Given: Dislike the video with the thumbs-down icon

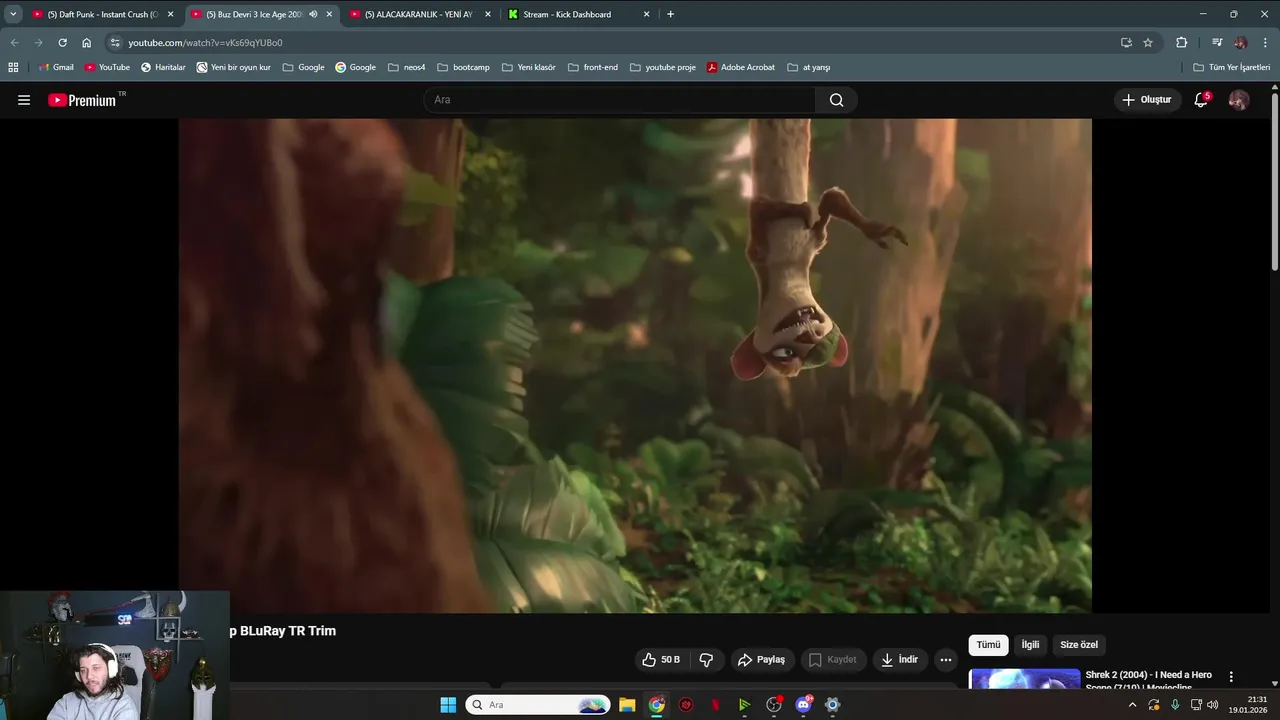Looking at the screenshot, I should click(x=706, y=660).
